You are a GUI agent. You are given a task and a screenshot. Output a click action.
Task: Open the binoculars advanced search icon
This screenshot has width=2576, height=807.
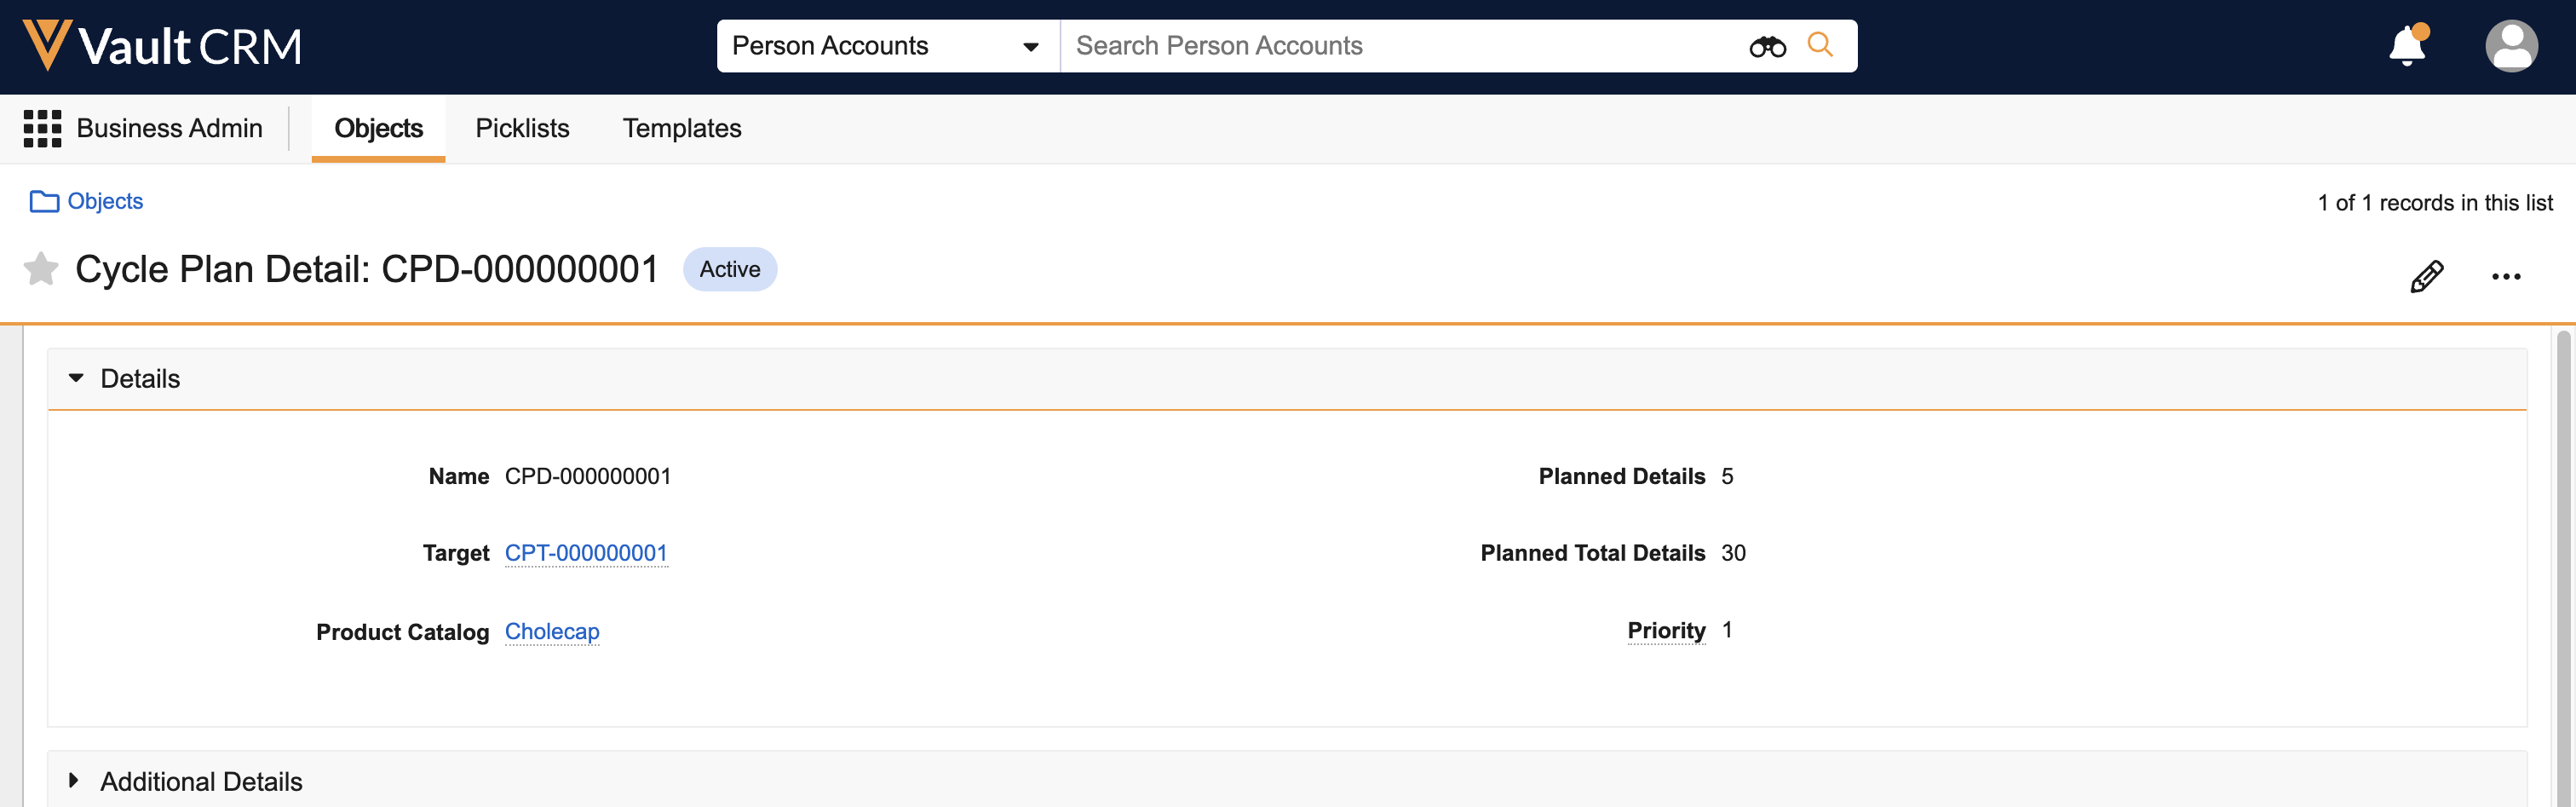point(1767,46)
